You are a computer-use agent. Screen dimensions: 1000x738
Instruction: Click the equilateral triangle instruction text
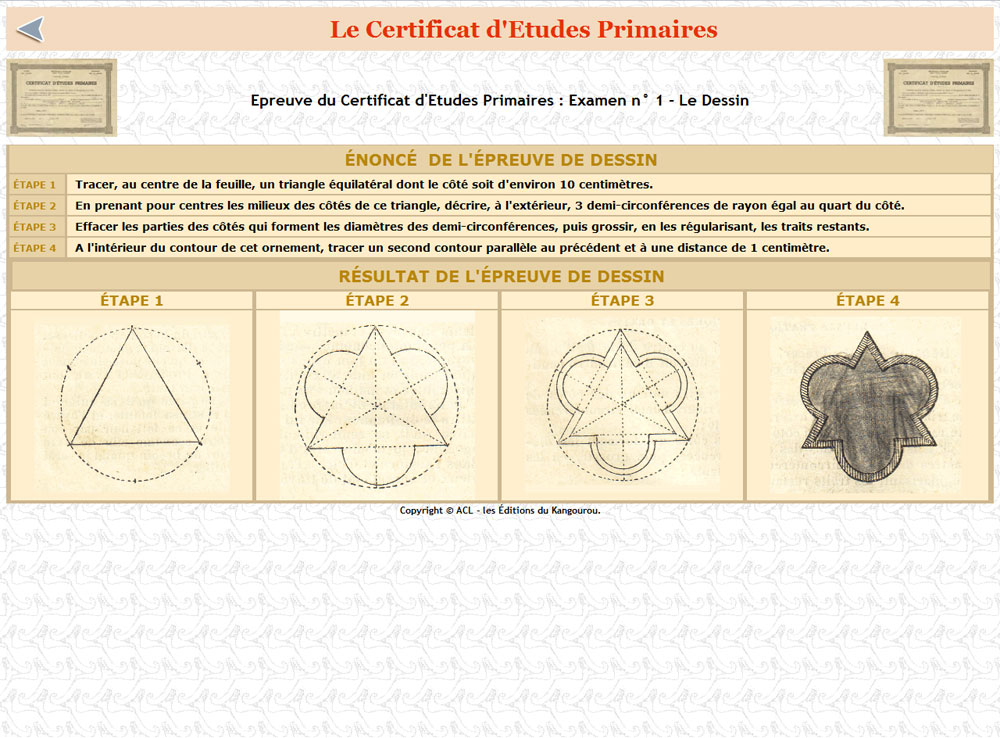pyautogui.click(x=363, y=185)
